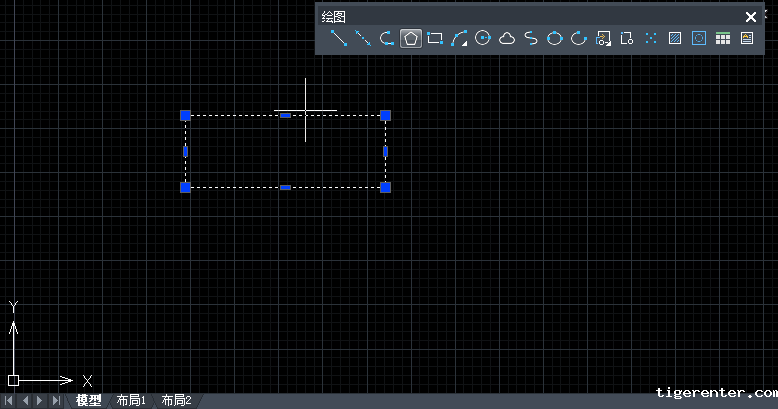Select the Polygon tool

[411, 39]
